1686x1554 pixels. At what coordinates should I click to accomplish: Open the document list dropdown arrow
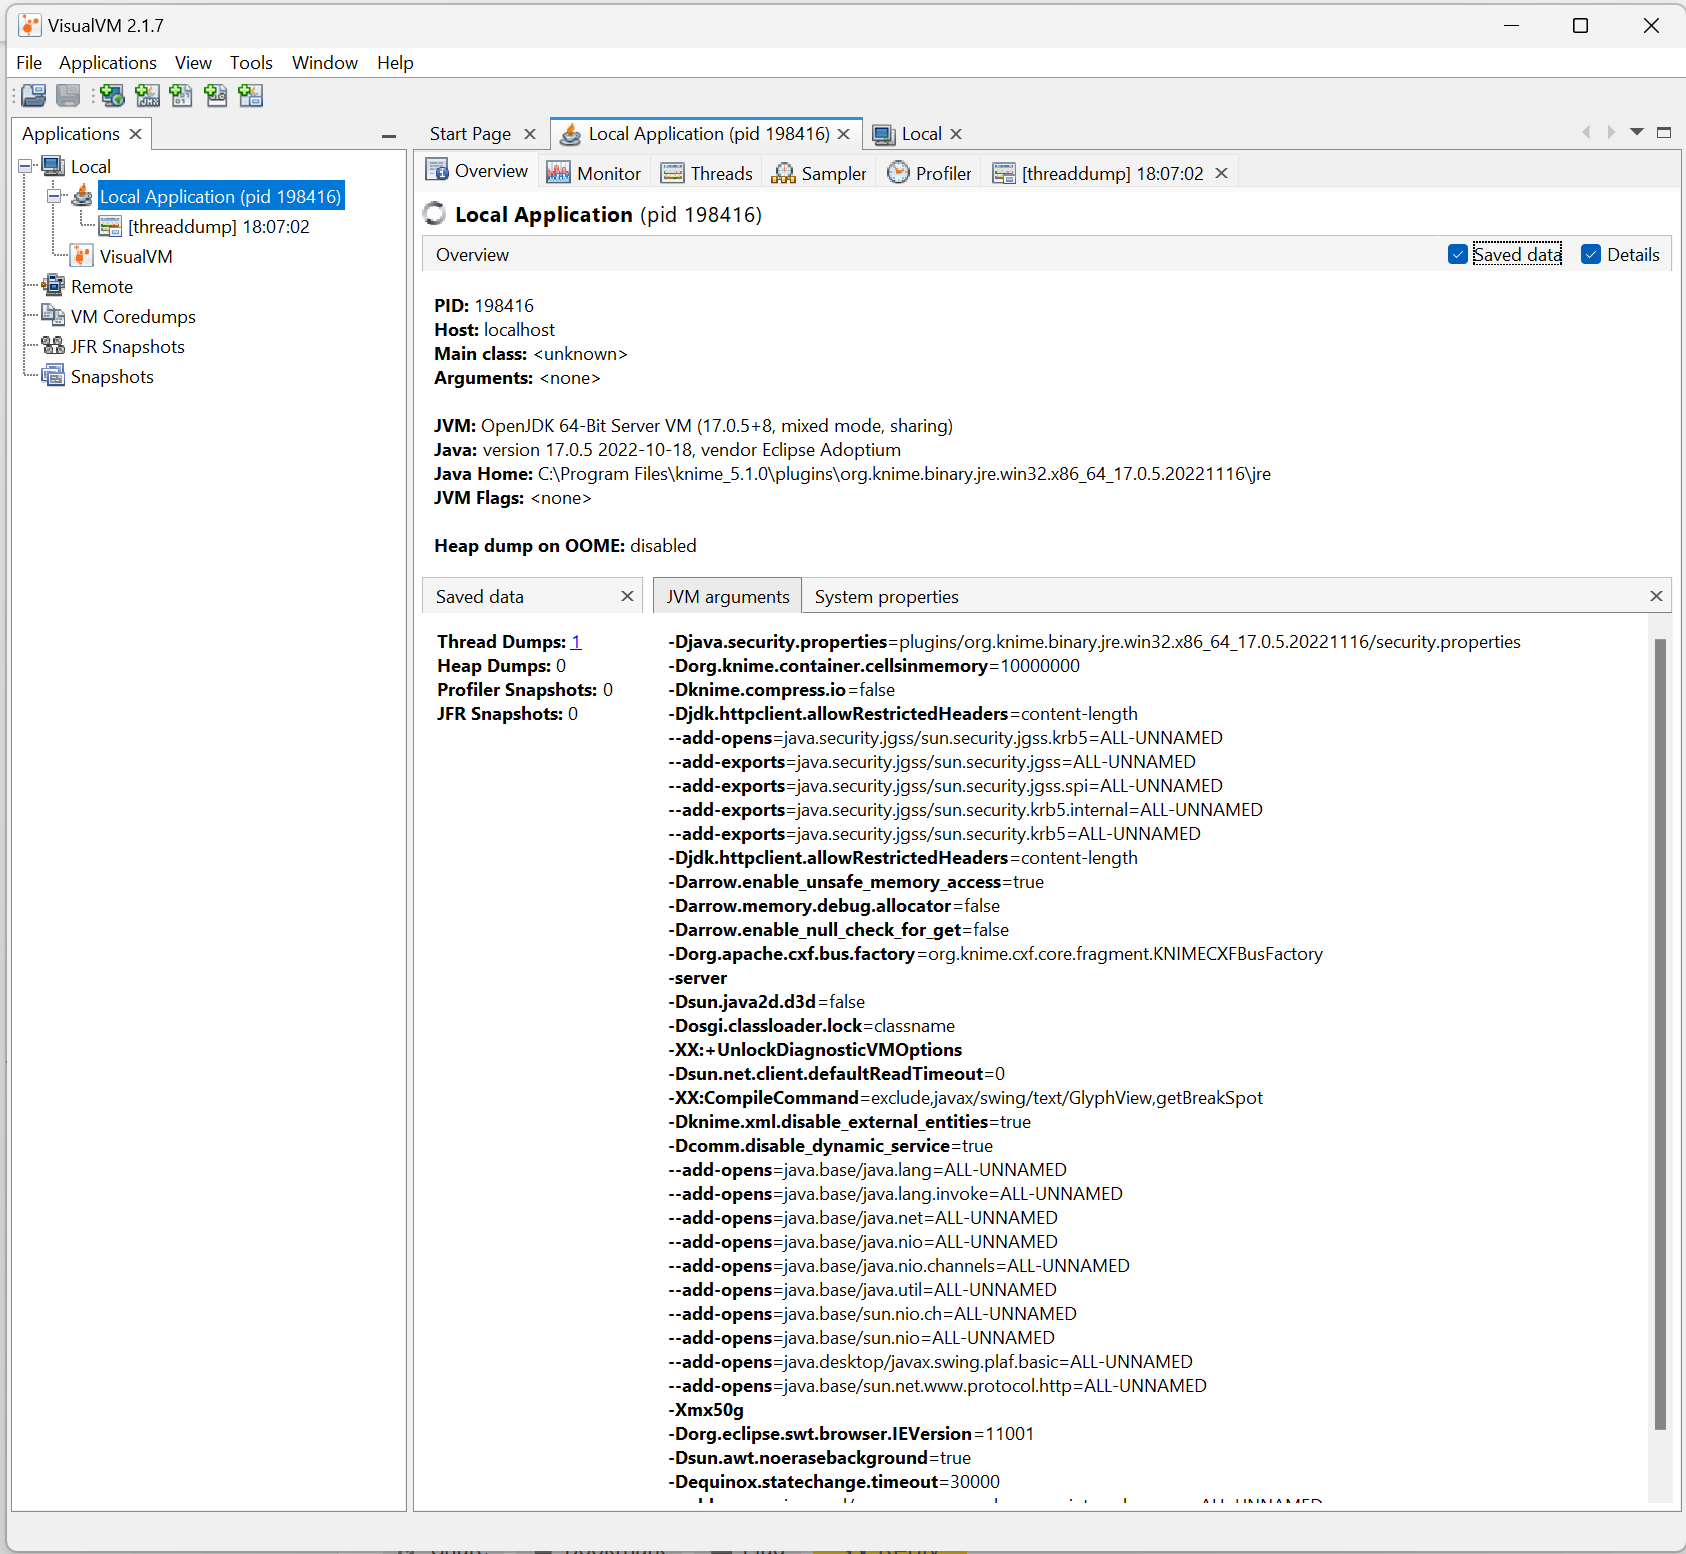[1637, 132]
